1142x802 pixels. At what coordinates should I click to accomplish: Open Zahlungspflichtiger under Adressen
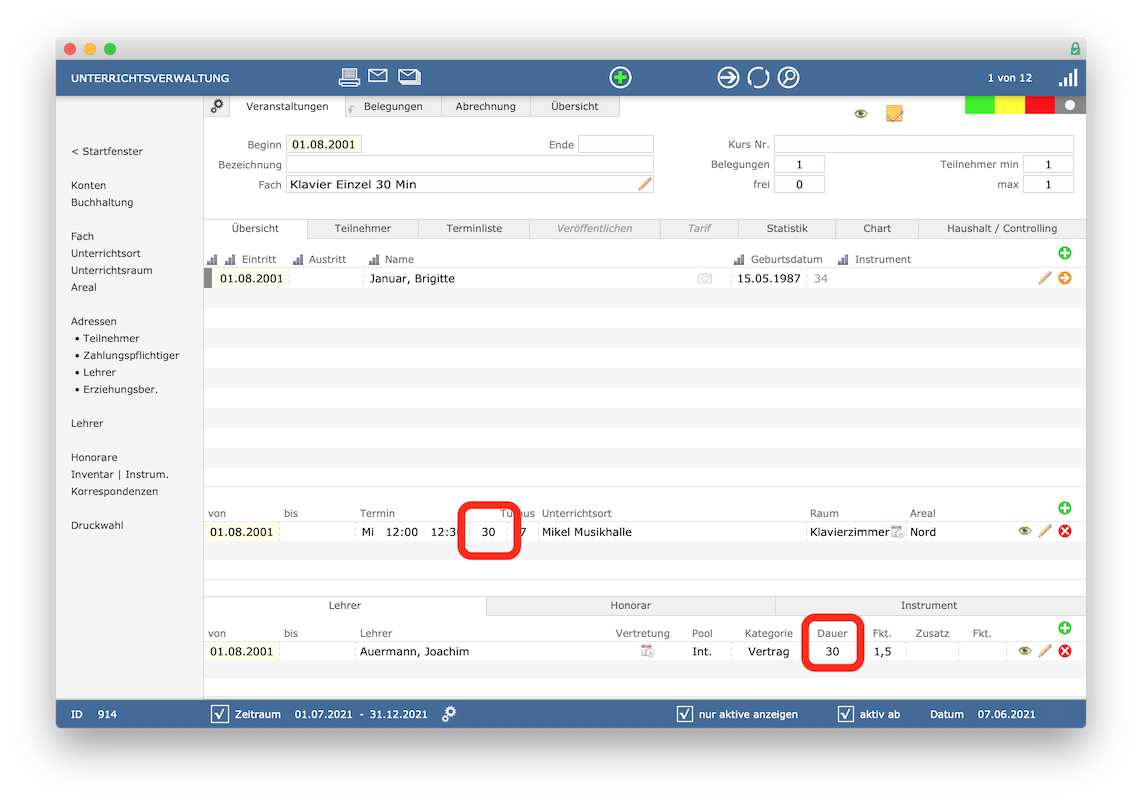[131, 355]
